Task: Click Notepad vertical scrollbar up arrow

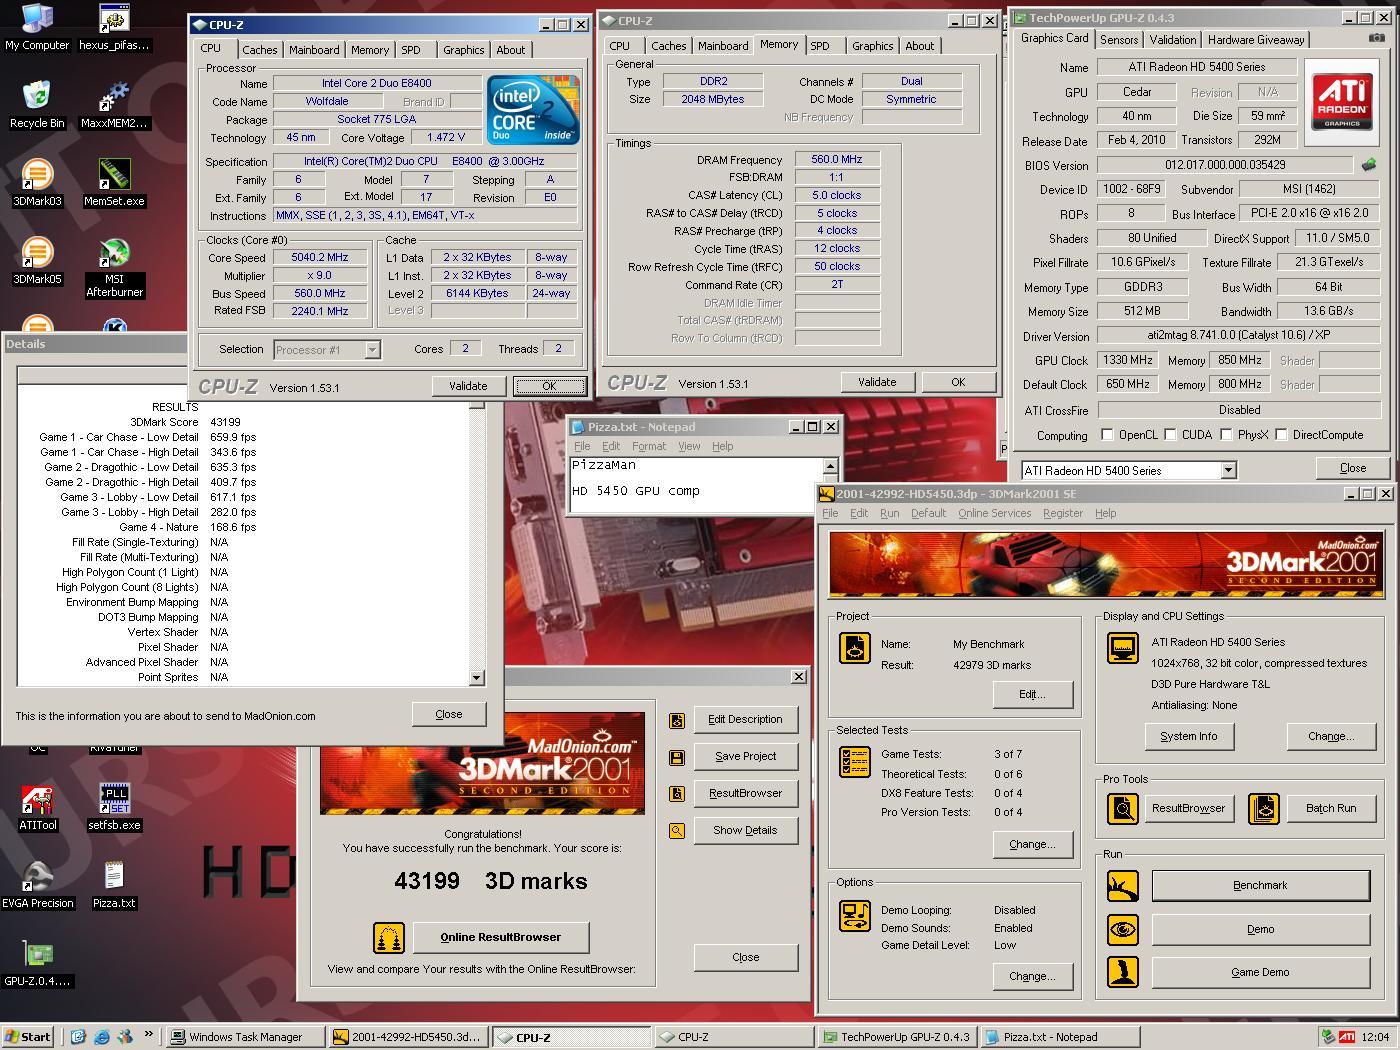Action: pos(829,466)
